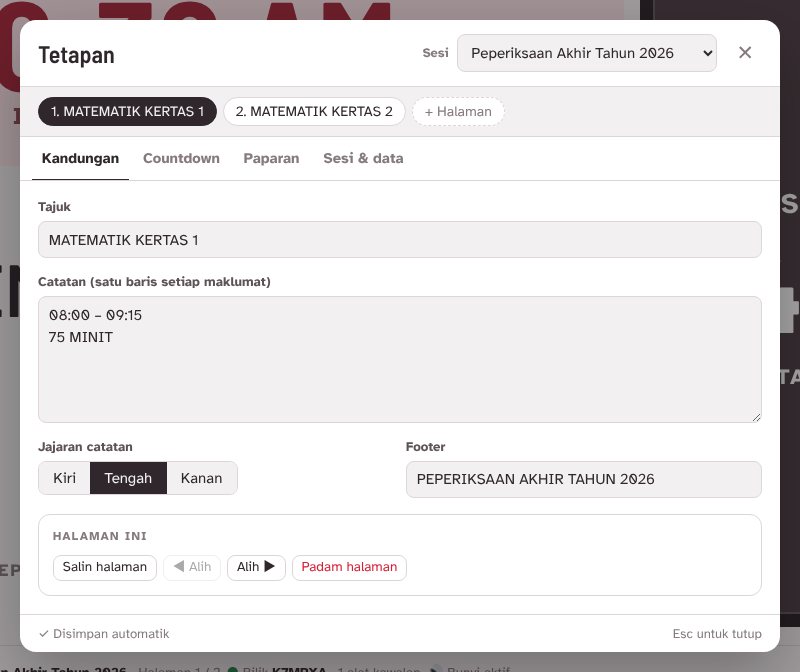Viewport: 800px width, 672px height.
Task: Set note alignment to Tengah
Action: click(128, 478)
